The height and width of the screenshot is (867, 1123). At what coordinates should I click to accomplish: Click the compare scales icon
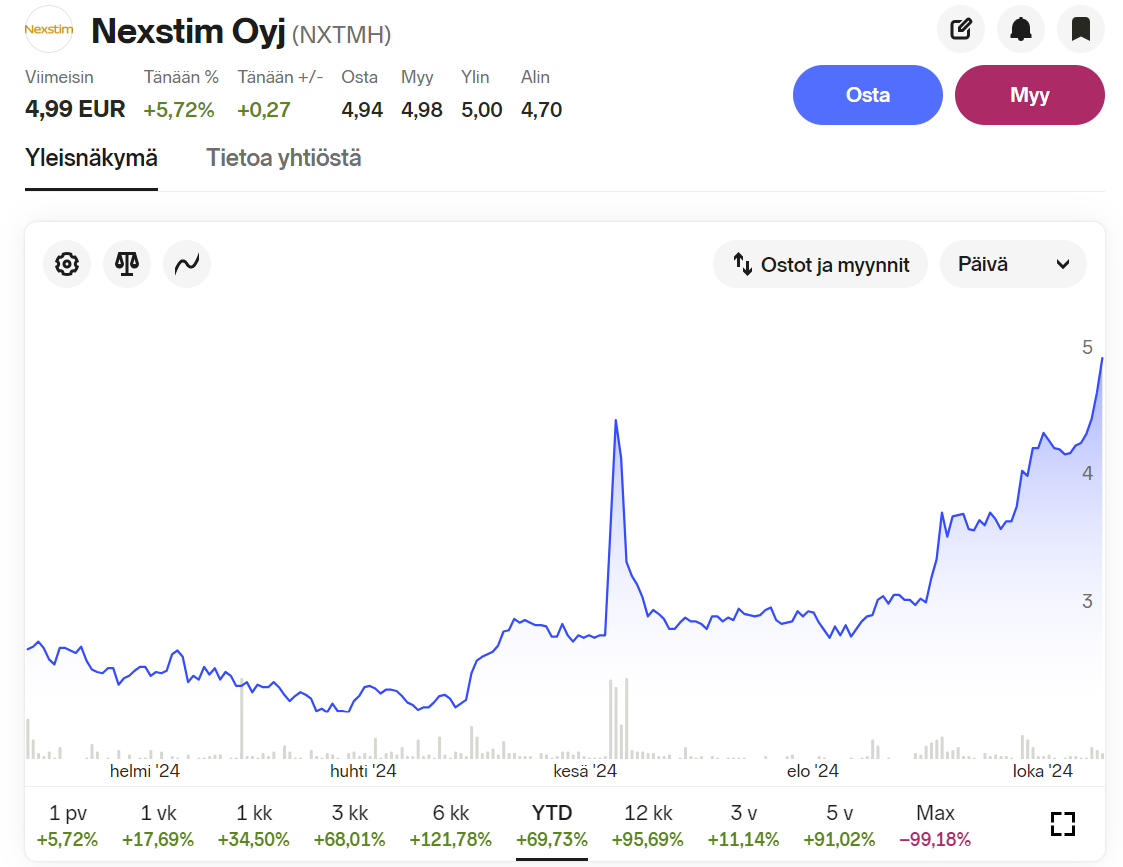tap(127, 264)
